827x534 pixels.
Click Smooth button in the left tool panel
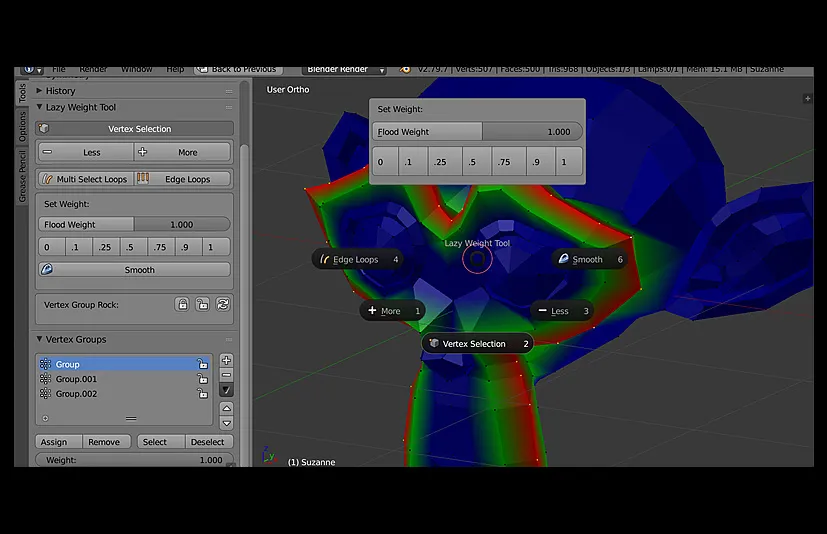click(x=134, y=270)
